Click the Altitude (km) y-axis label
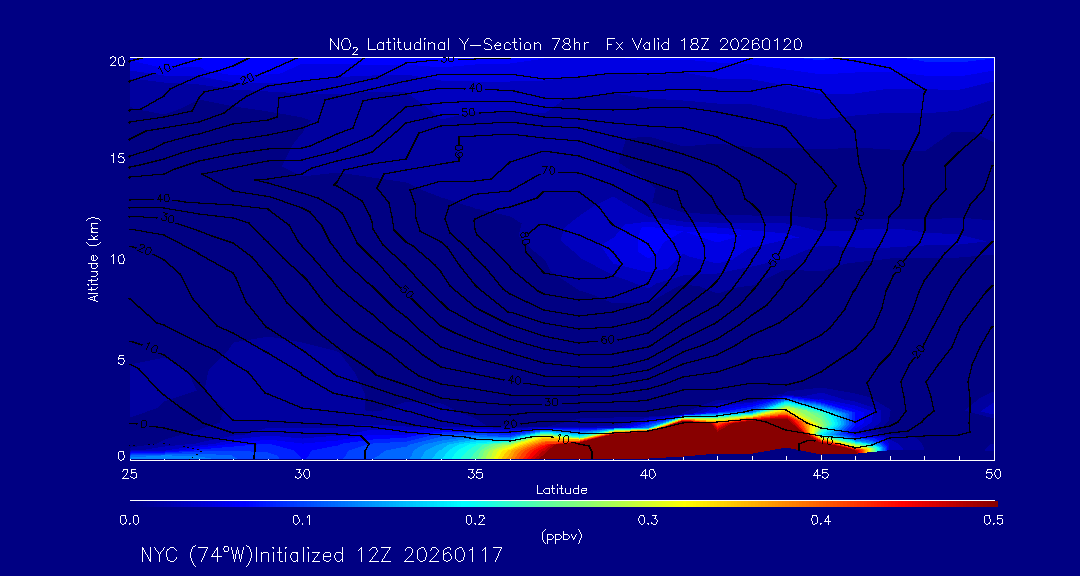Viewport: 1080px width, 576px height. click(x=94, y=258)
